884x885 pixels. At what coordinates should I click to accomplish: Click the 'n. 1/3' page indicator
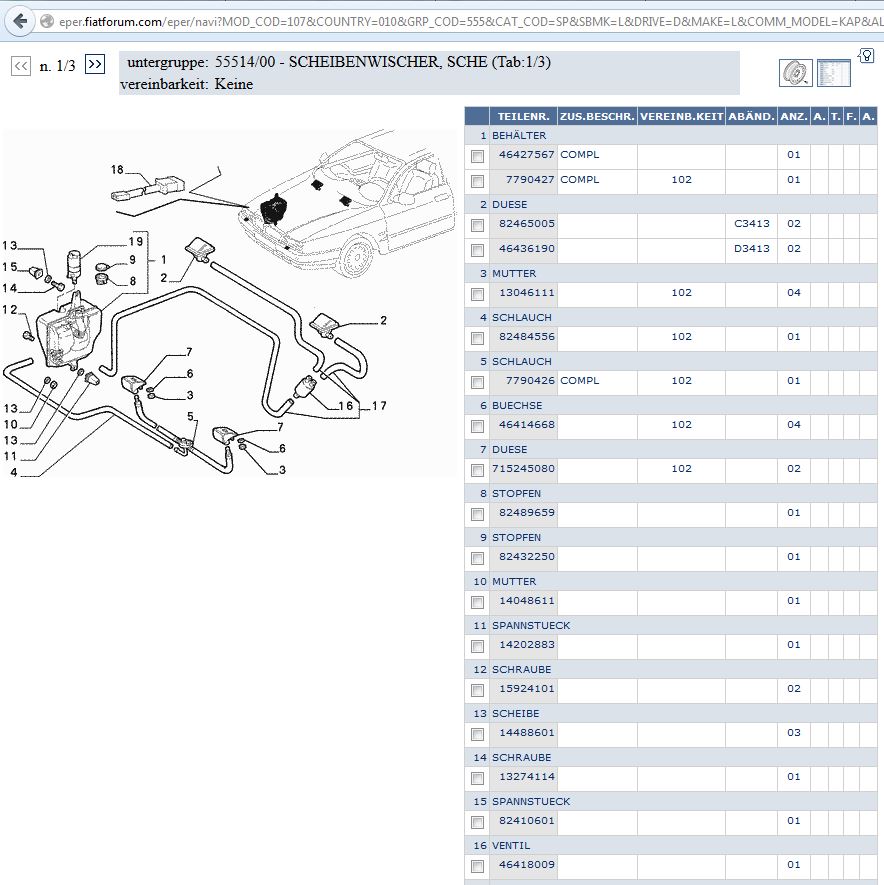(58, 66)
